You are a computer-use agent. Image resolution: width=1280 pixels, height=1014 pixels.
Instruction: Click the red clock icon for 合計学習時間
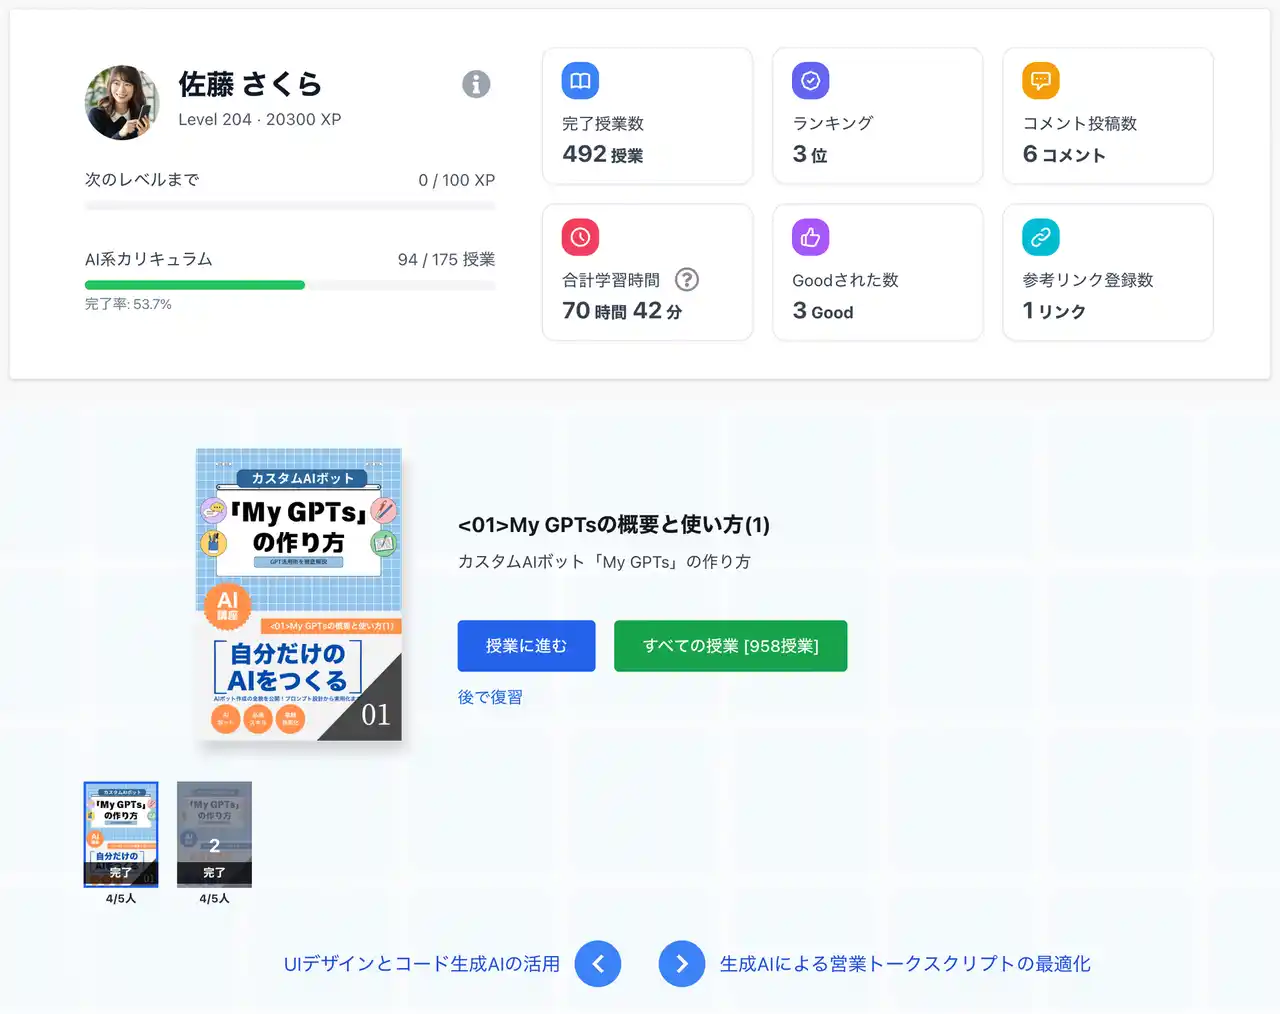coord(579,237)
